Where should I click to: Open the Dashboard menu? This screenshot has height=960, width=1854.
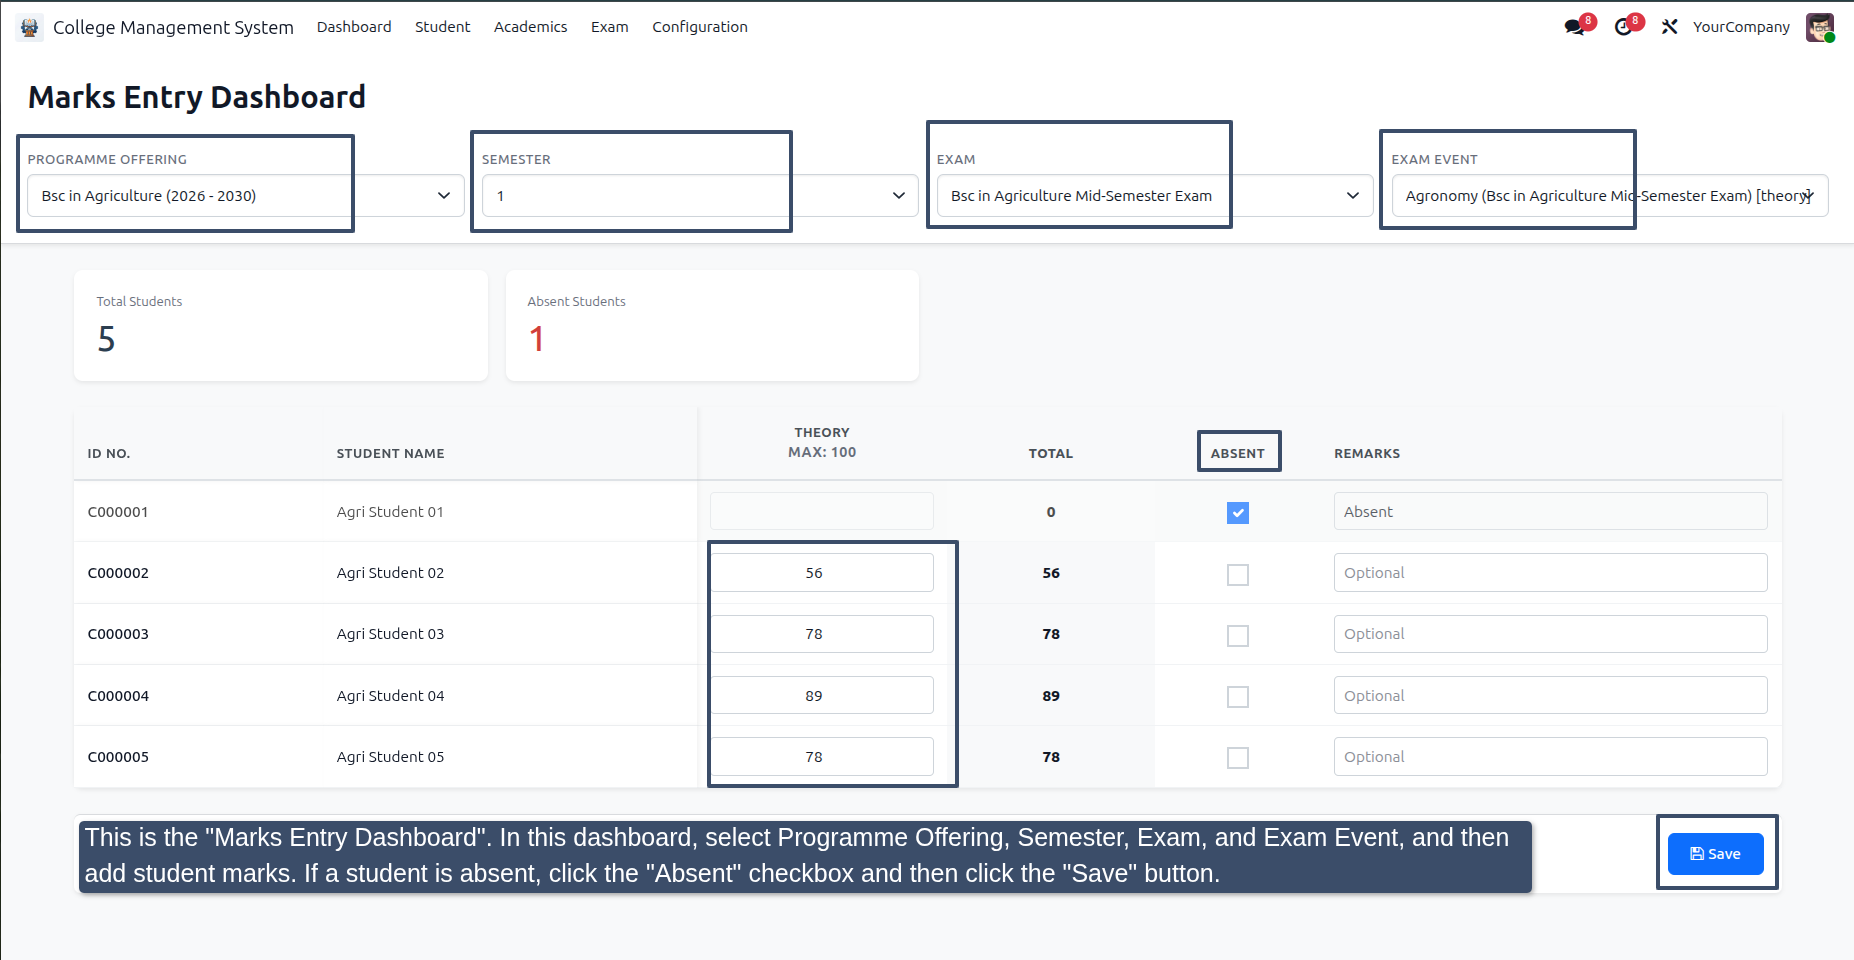coord(354,27)
